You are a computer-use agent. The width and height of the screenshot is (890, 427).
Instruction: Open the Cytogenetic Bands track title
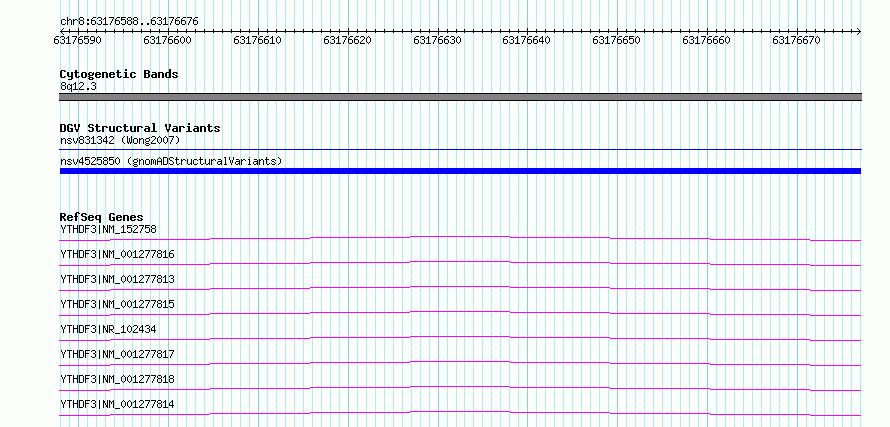click(119, 74)
